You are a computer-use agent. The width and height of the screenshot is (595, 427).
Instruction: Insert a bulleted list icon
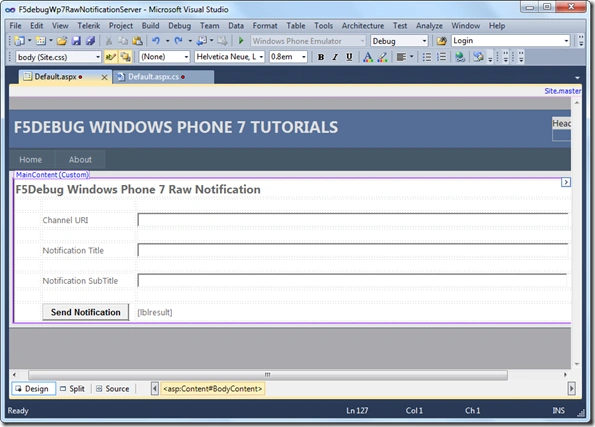427,57
